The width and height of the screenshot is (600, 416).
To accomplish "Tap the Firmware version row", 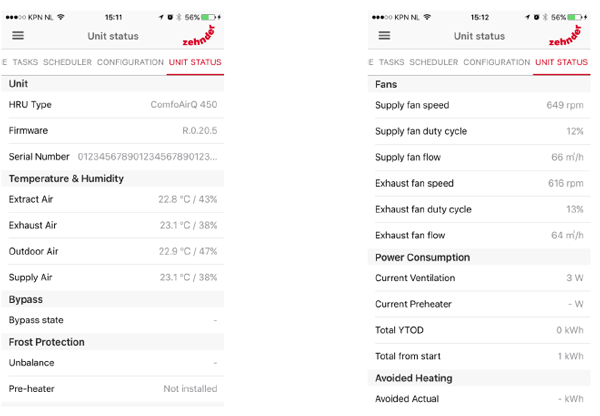I will tap(112, 131).
